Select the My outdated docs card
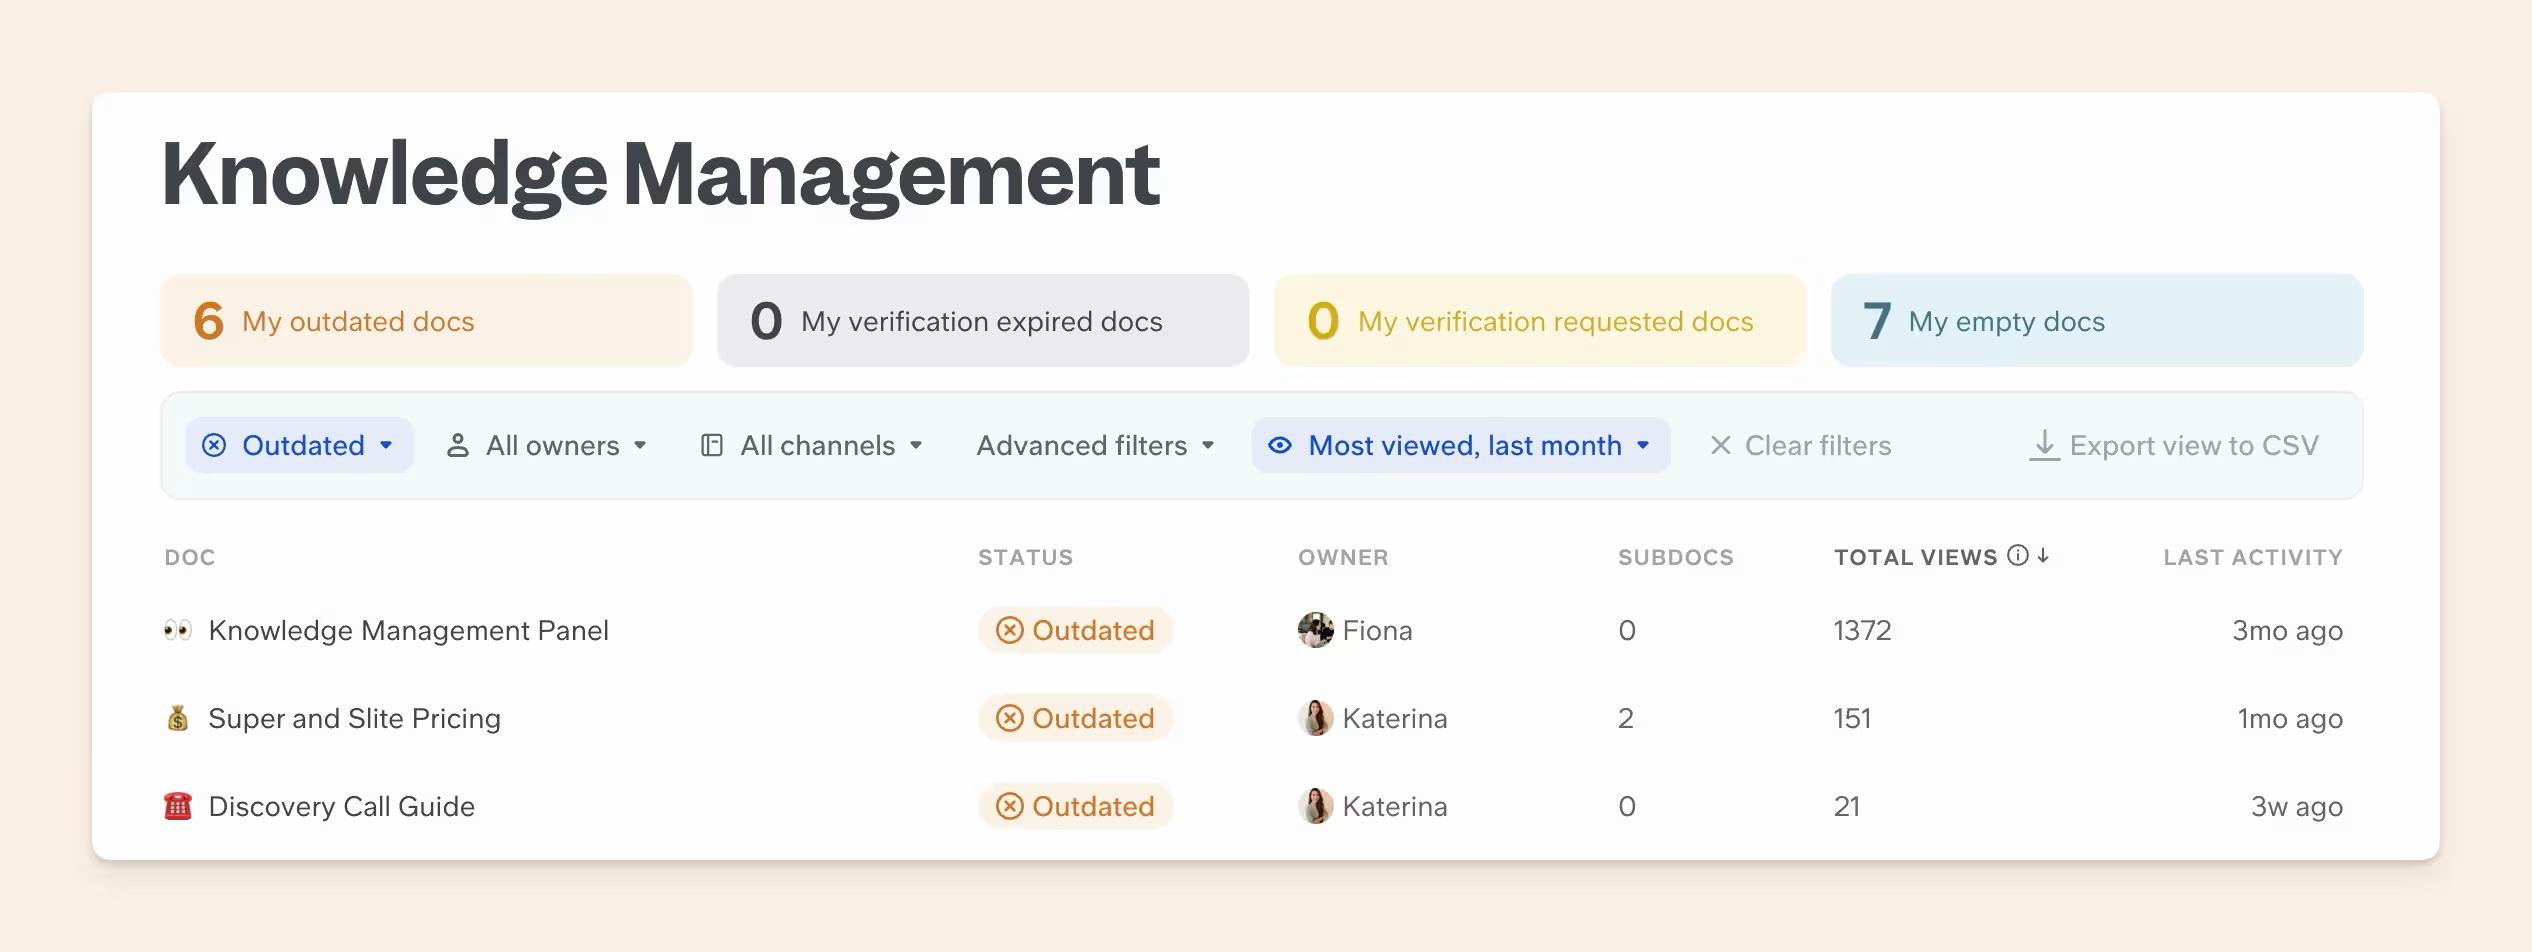 [x=426, y=321]
